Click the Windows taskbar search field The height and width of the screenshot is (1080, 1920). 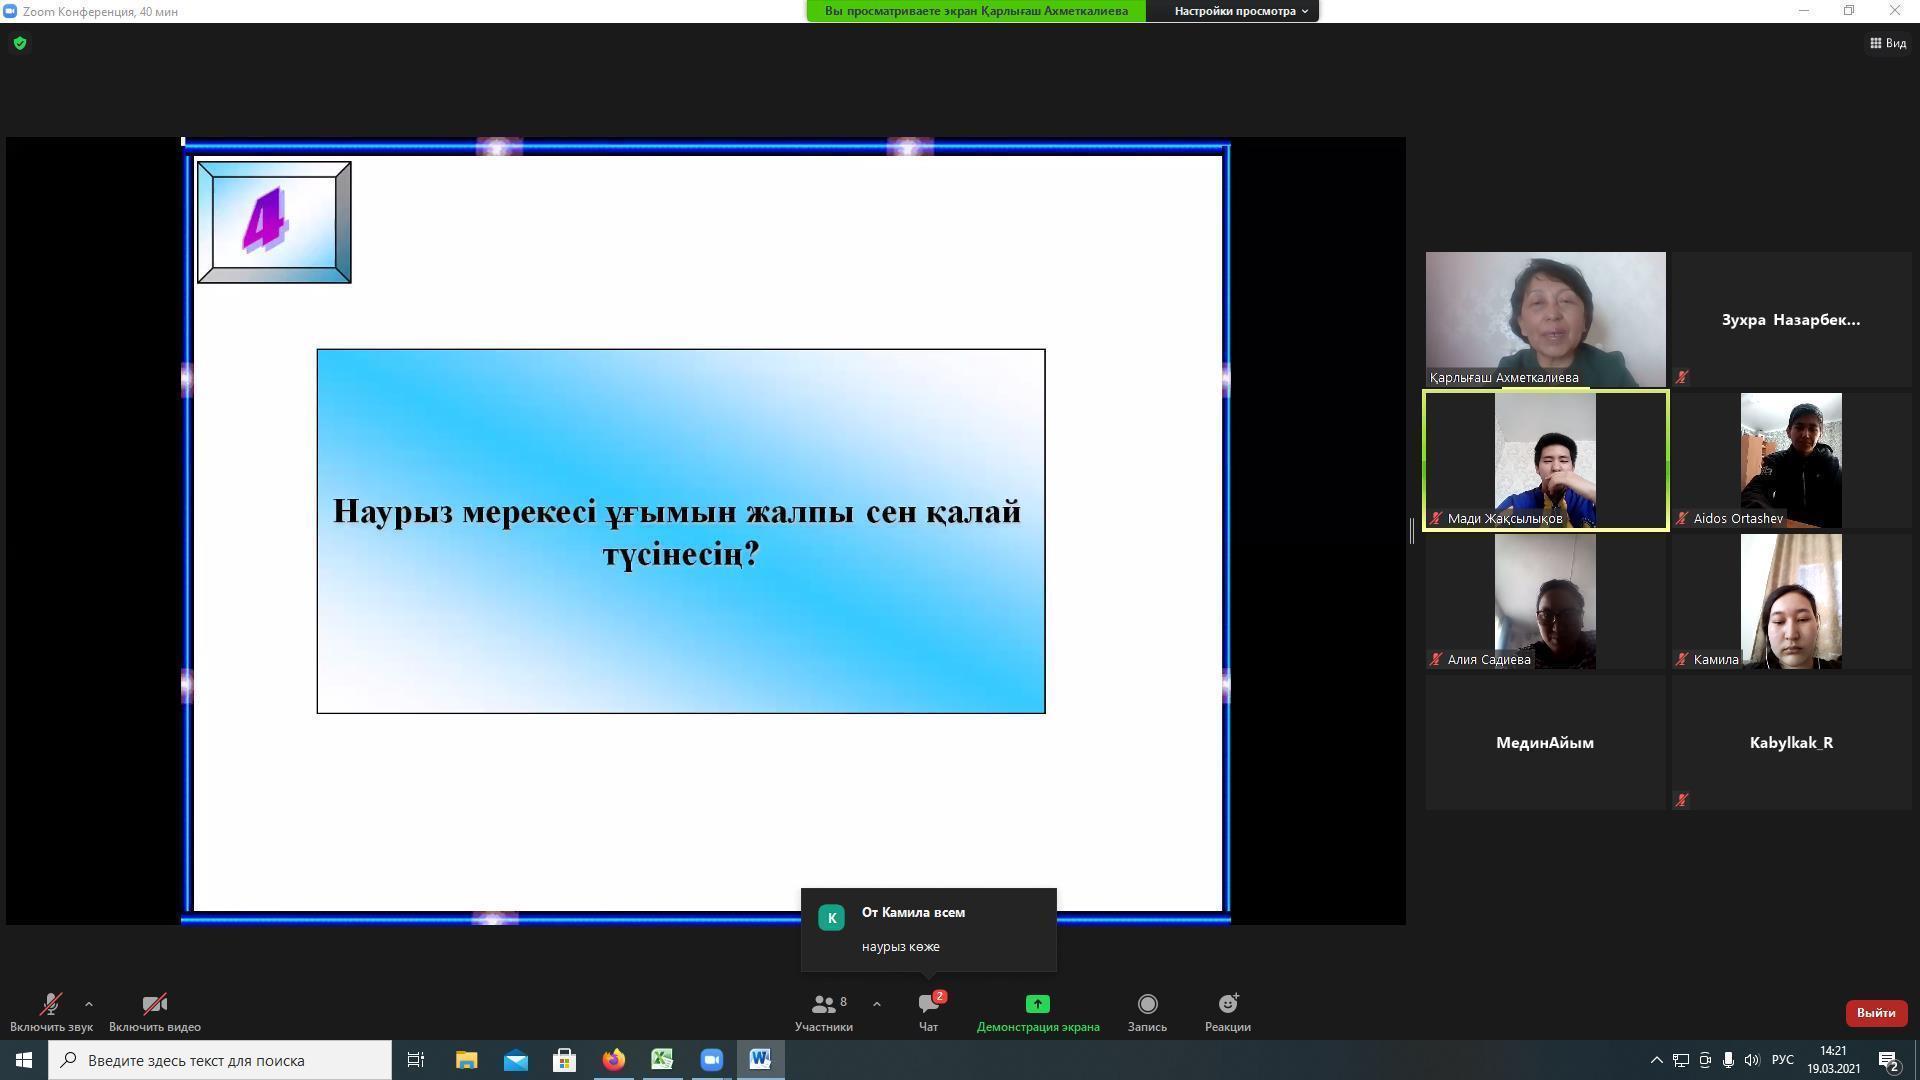click(220, 1060)
